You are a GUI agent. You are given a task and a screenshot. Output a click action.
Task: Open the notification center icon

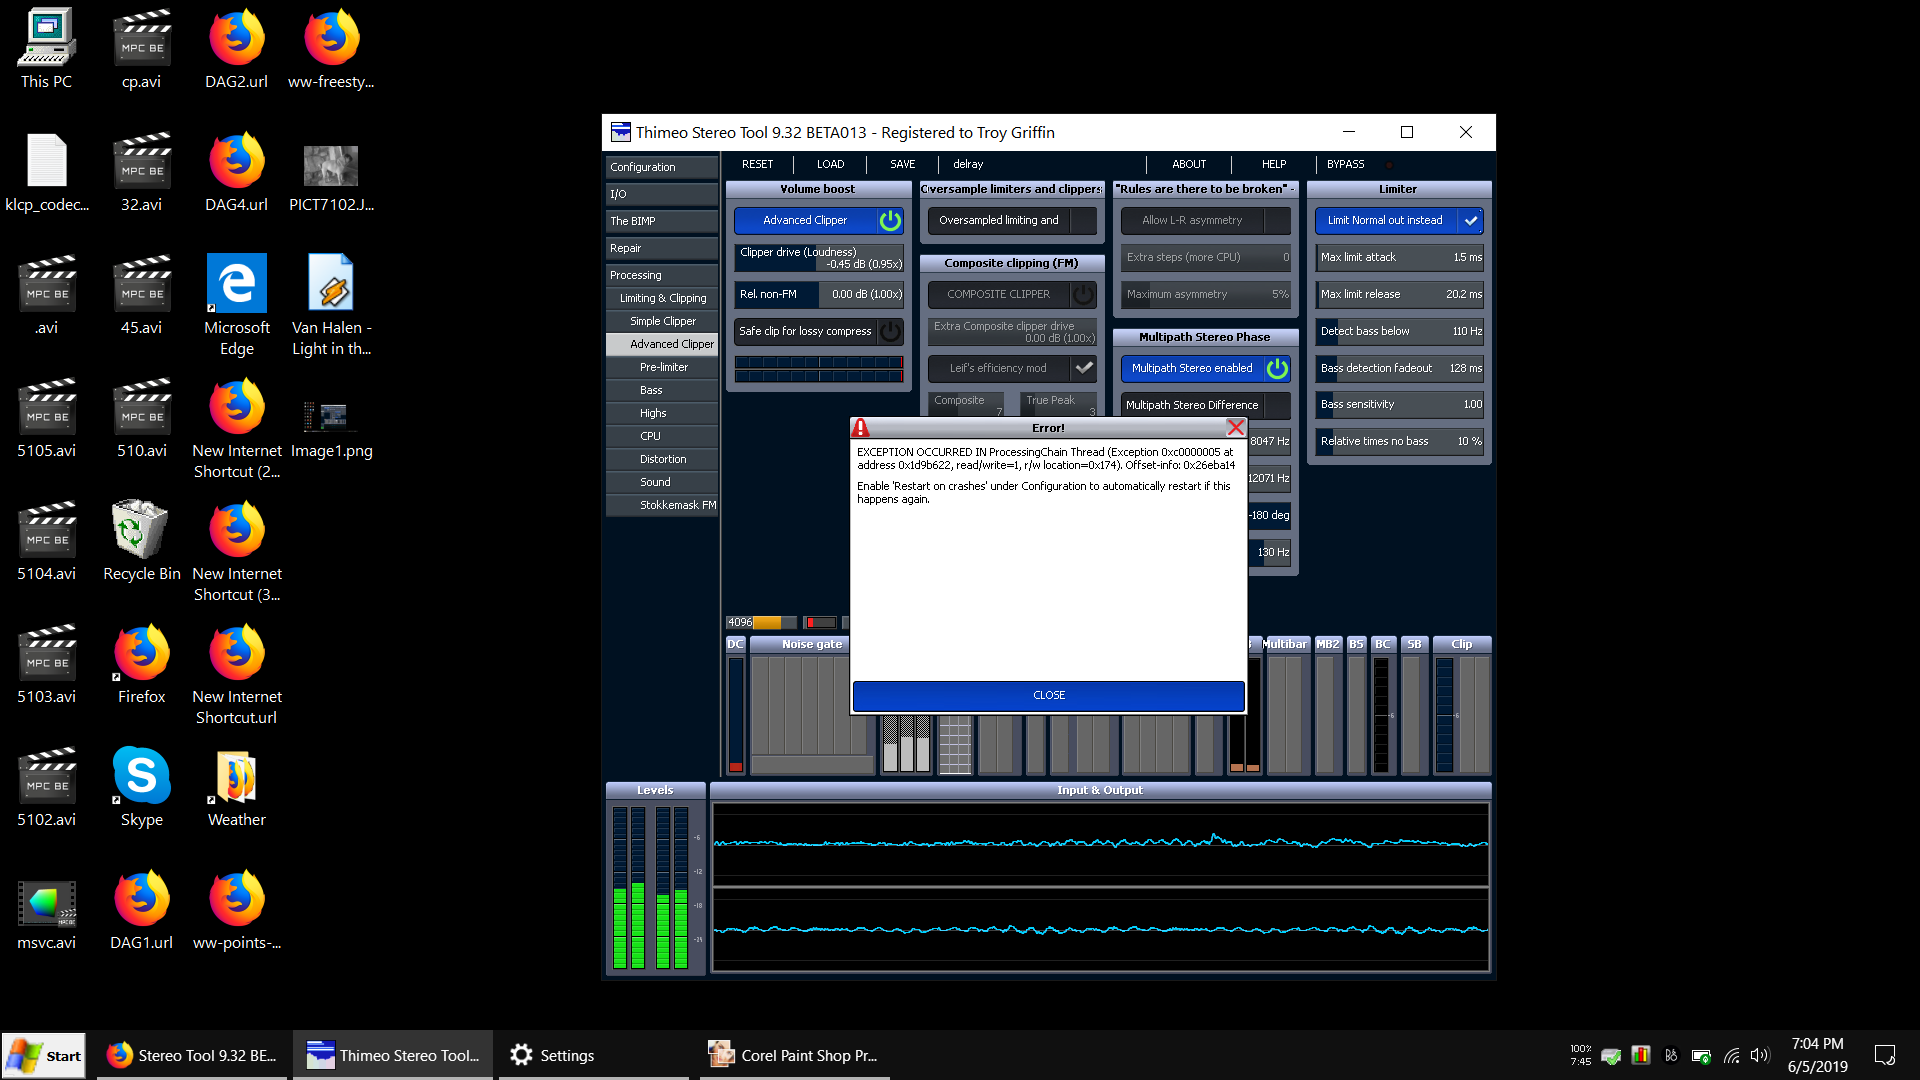click(x=1885, y=1055)
